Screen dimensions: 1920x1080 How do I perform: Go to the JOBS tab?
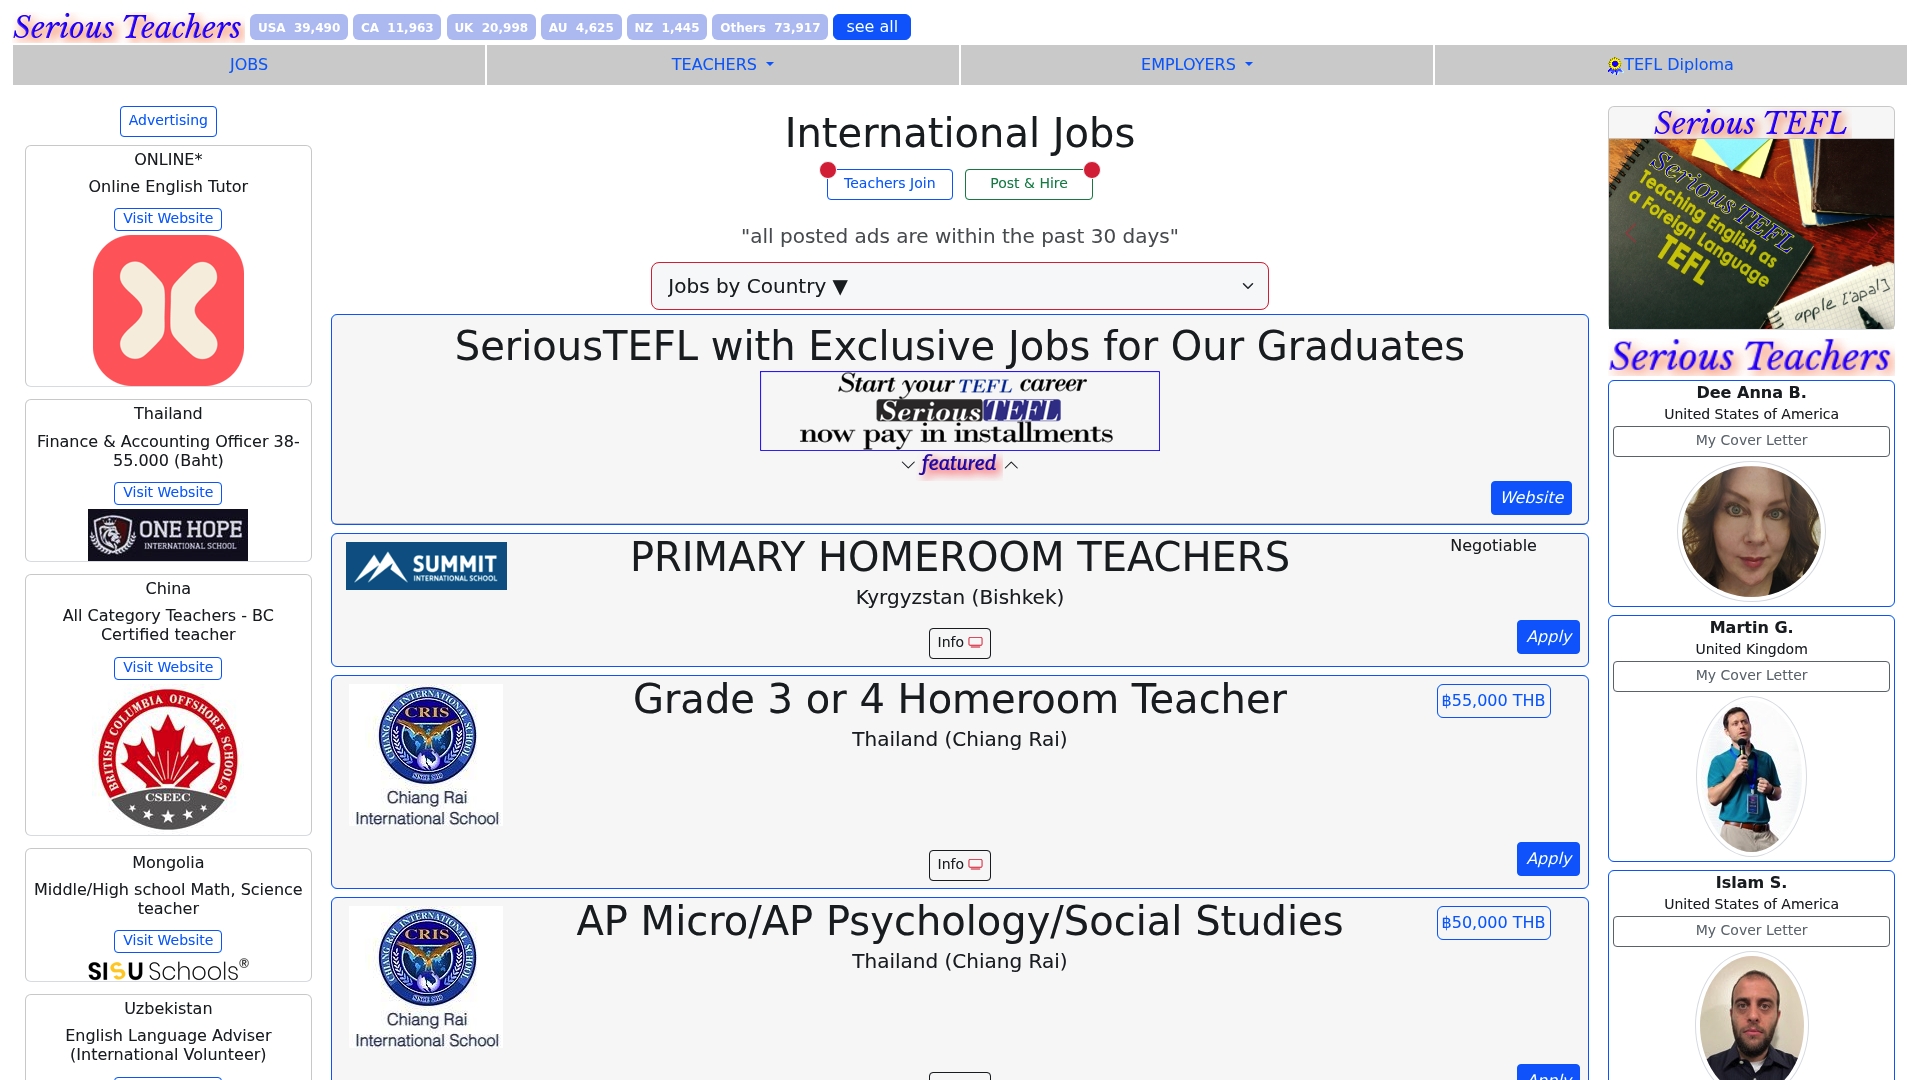coord(248,65)
